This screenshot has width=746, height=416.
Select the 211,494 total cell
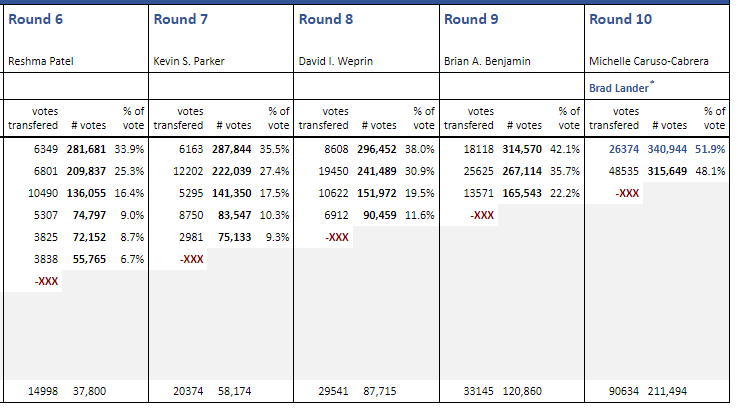click(x=667, y=391)
